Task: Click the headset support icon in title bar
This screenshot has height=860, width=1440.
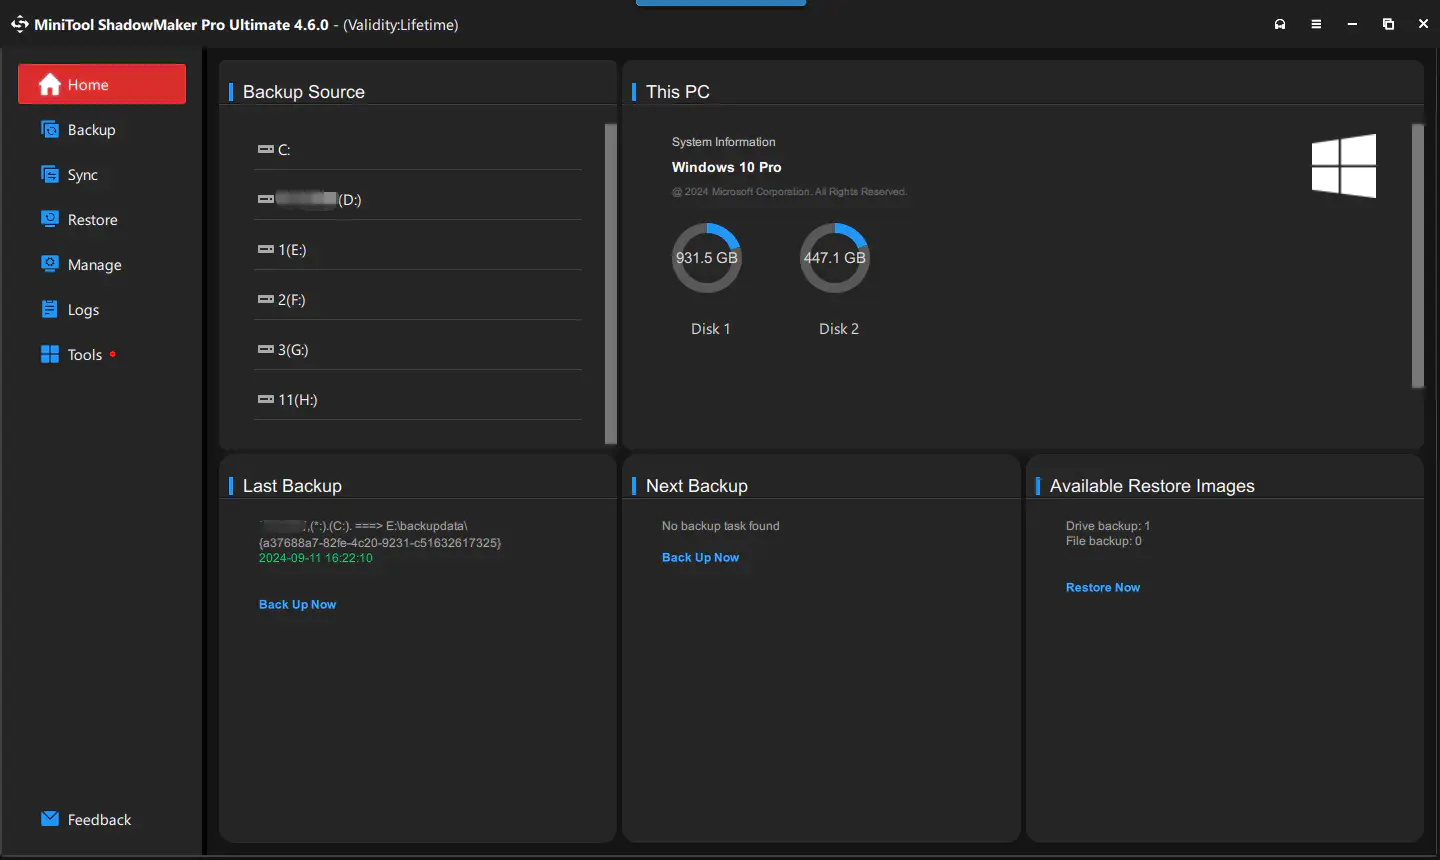Action: pyautogui.click(x=1280, y=23)
